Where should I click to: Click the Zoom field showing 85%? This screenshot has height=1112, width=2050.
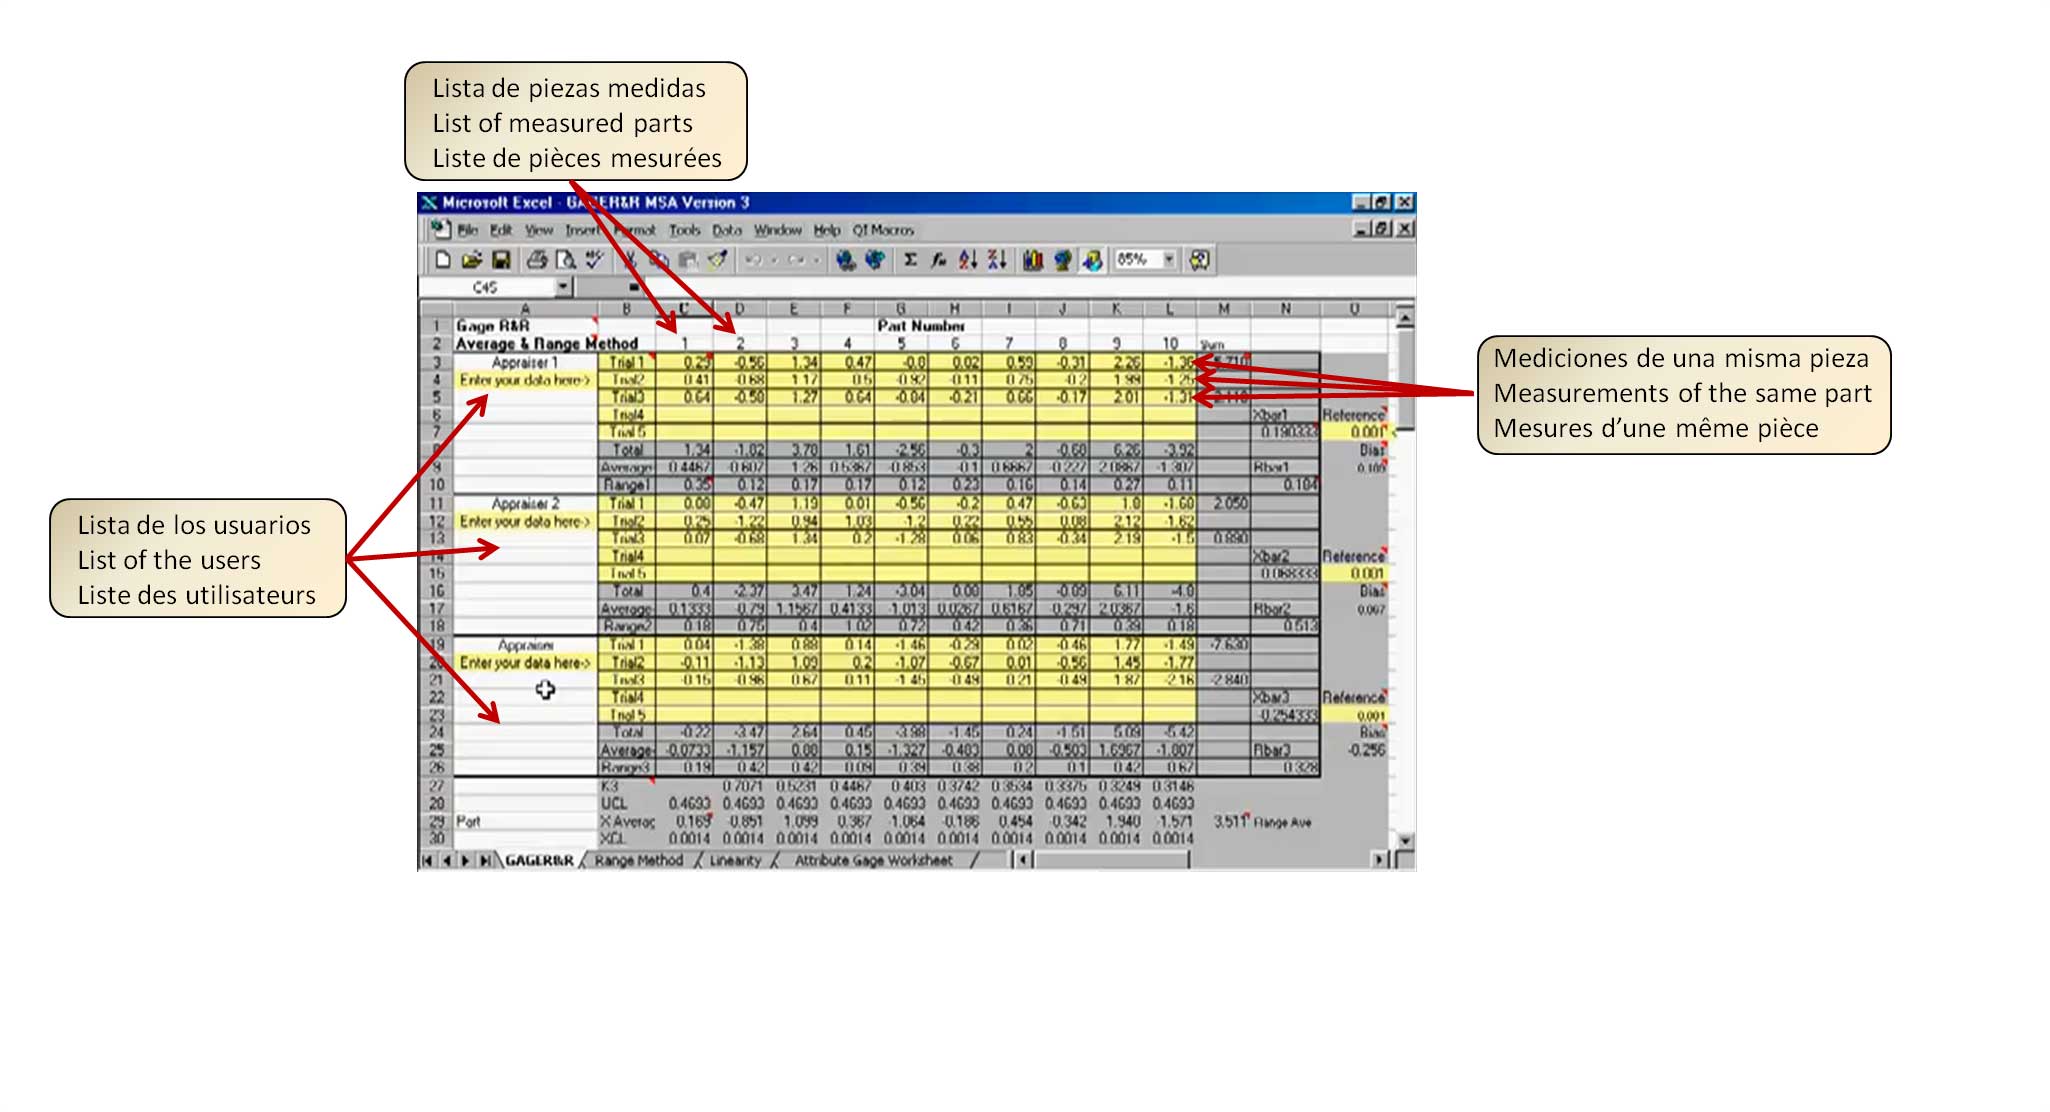click(x=1137, y=260)
